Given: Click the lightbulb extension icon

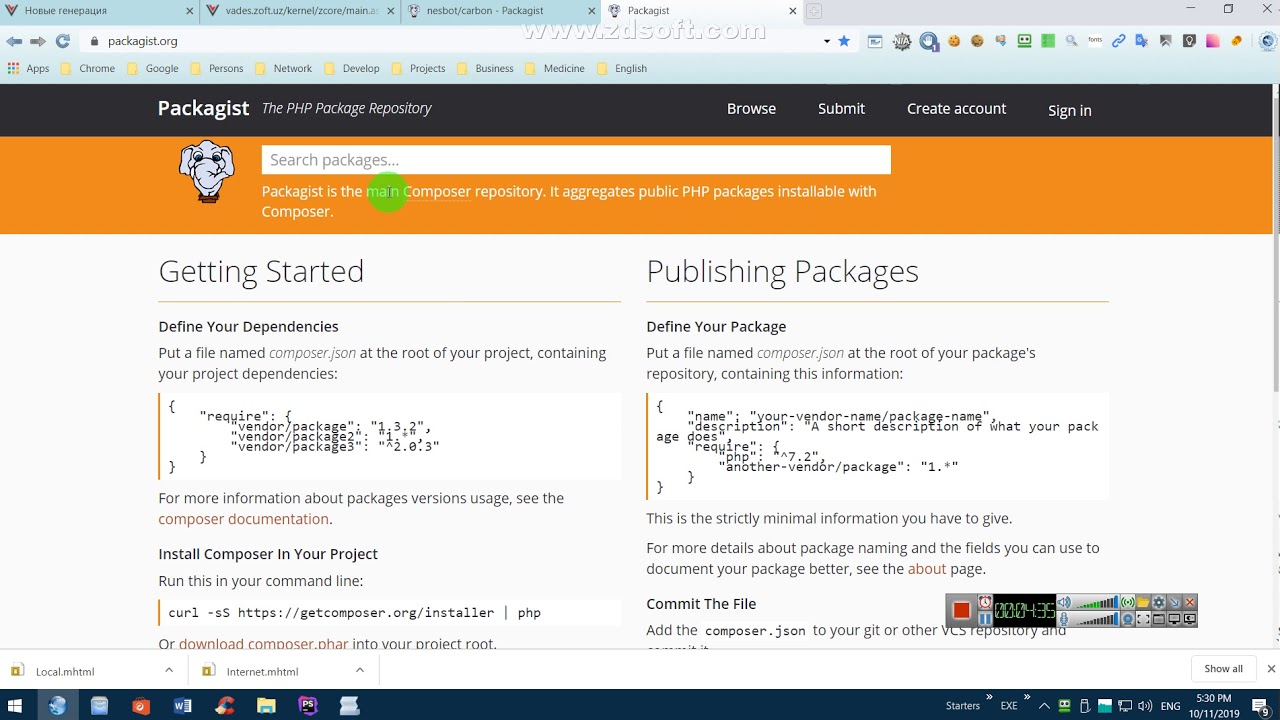Looking at the screenshot, I should [x=1189, y=41].
